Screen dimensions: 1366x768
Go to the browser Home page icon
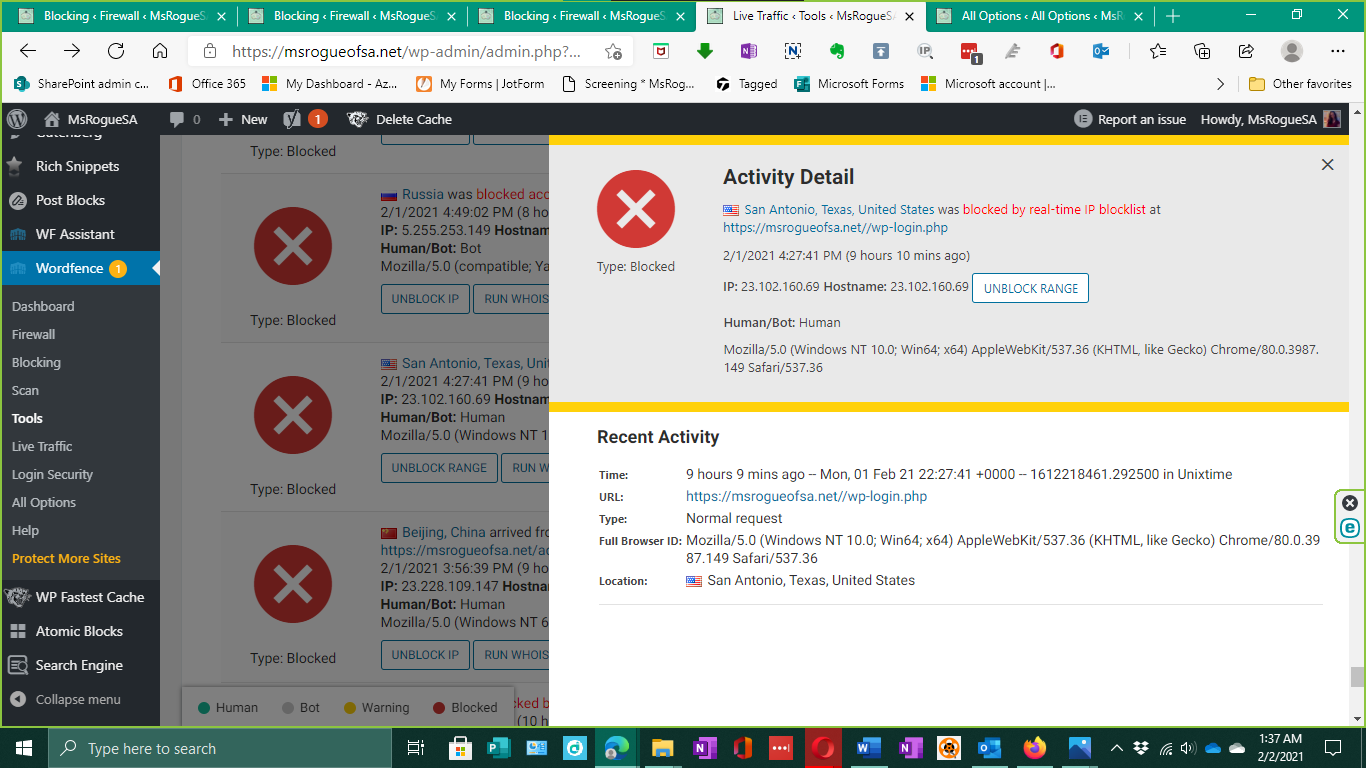160,51
